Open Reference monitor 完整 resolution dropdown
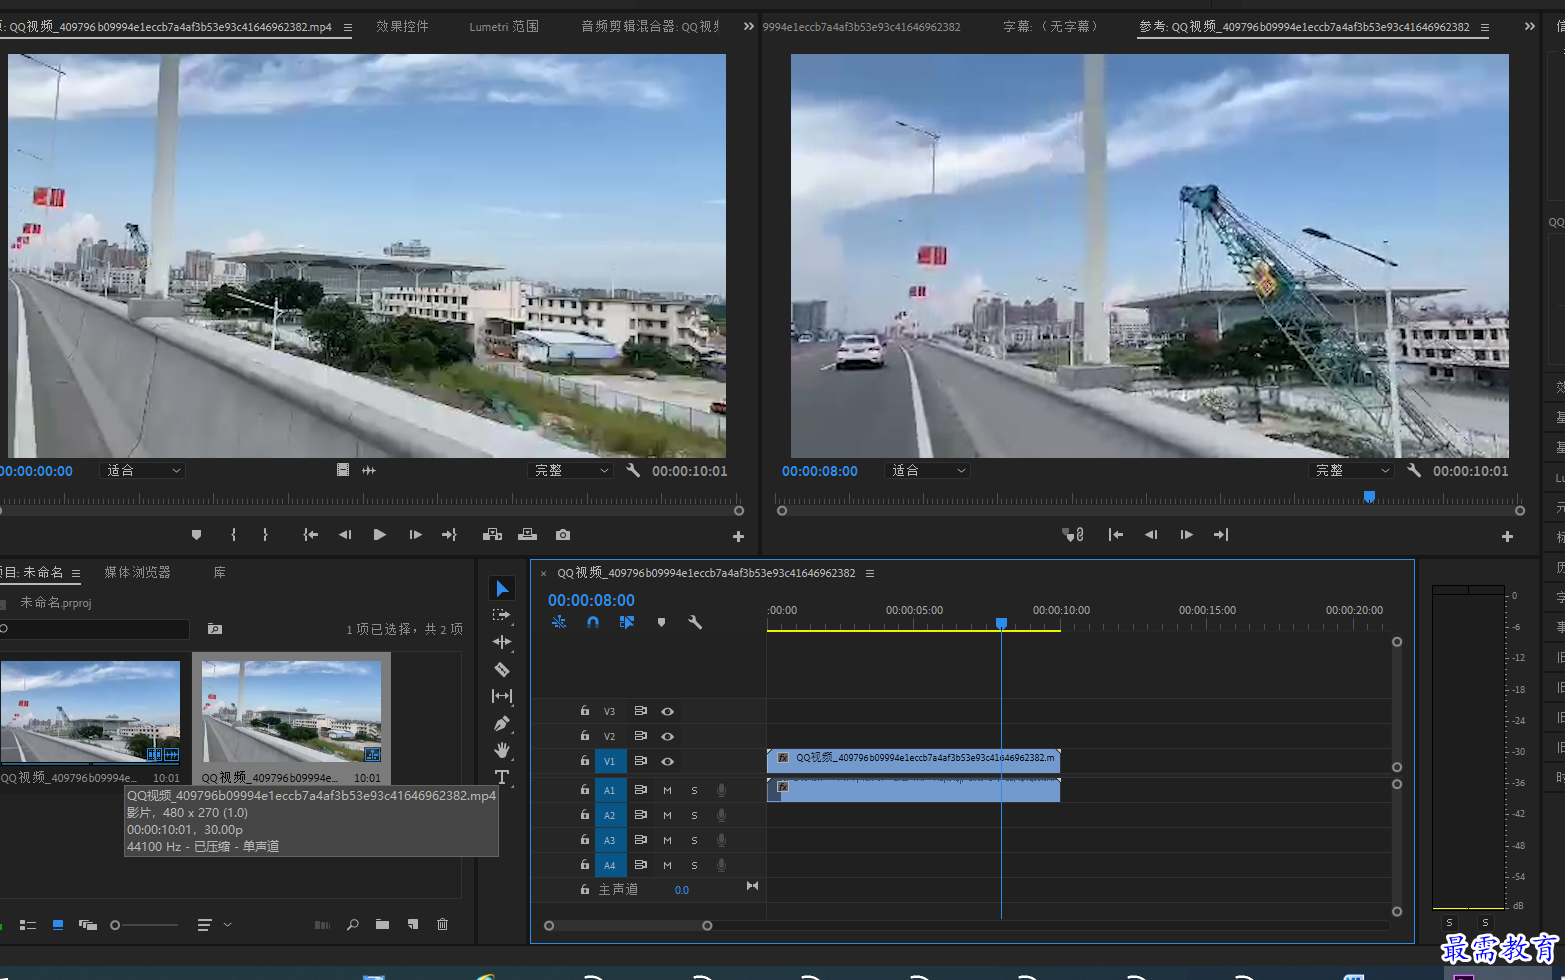1565x980 pixels. 1351,470
